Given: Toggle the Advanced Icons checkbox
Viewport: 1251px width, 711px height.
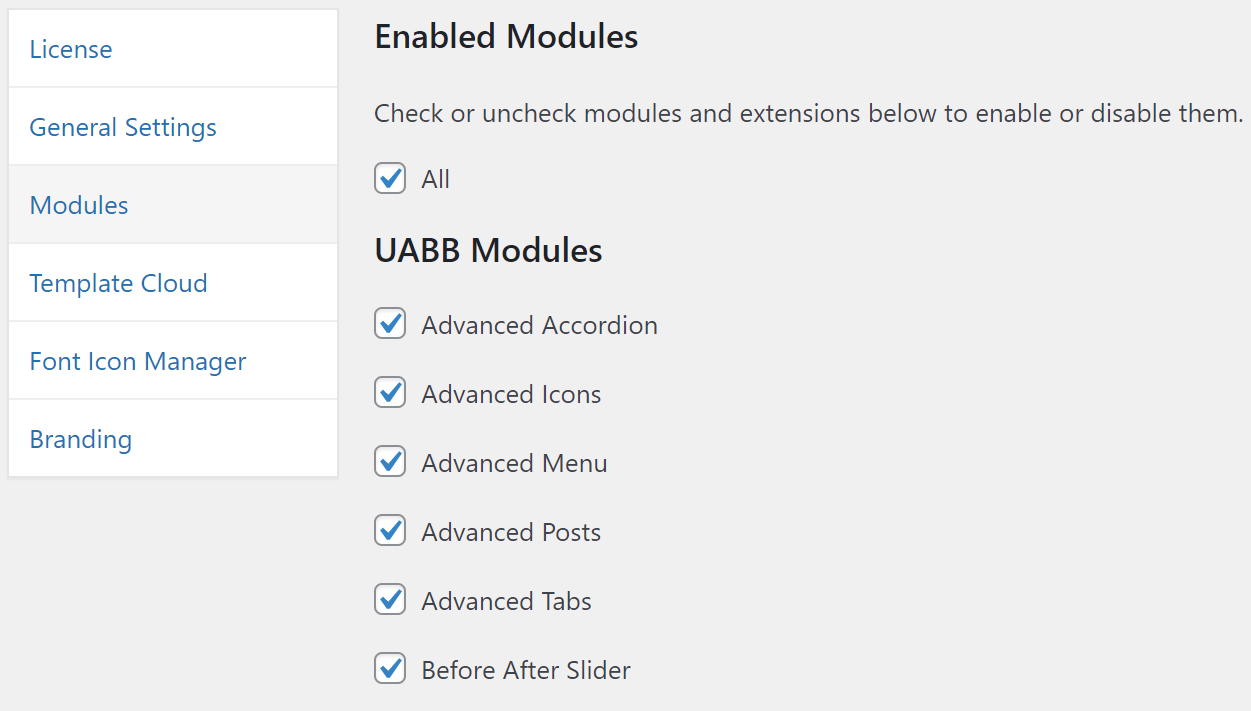Looking at the screenshot, I should pos(390,392).
